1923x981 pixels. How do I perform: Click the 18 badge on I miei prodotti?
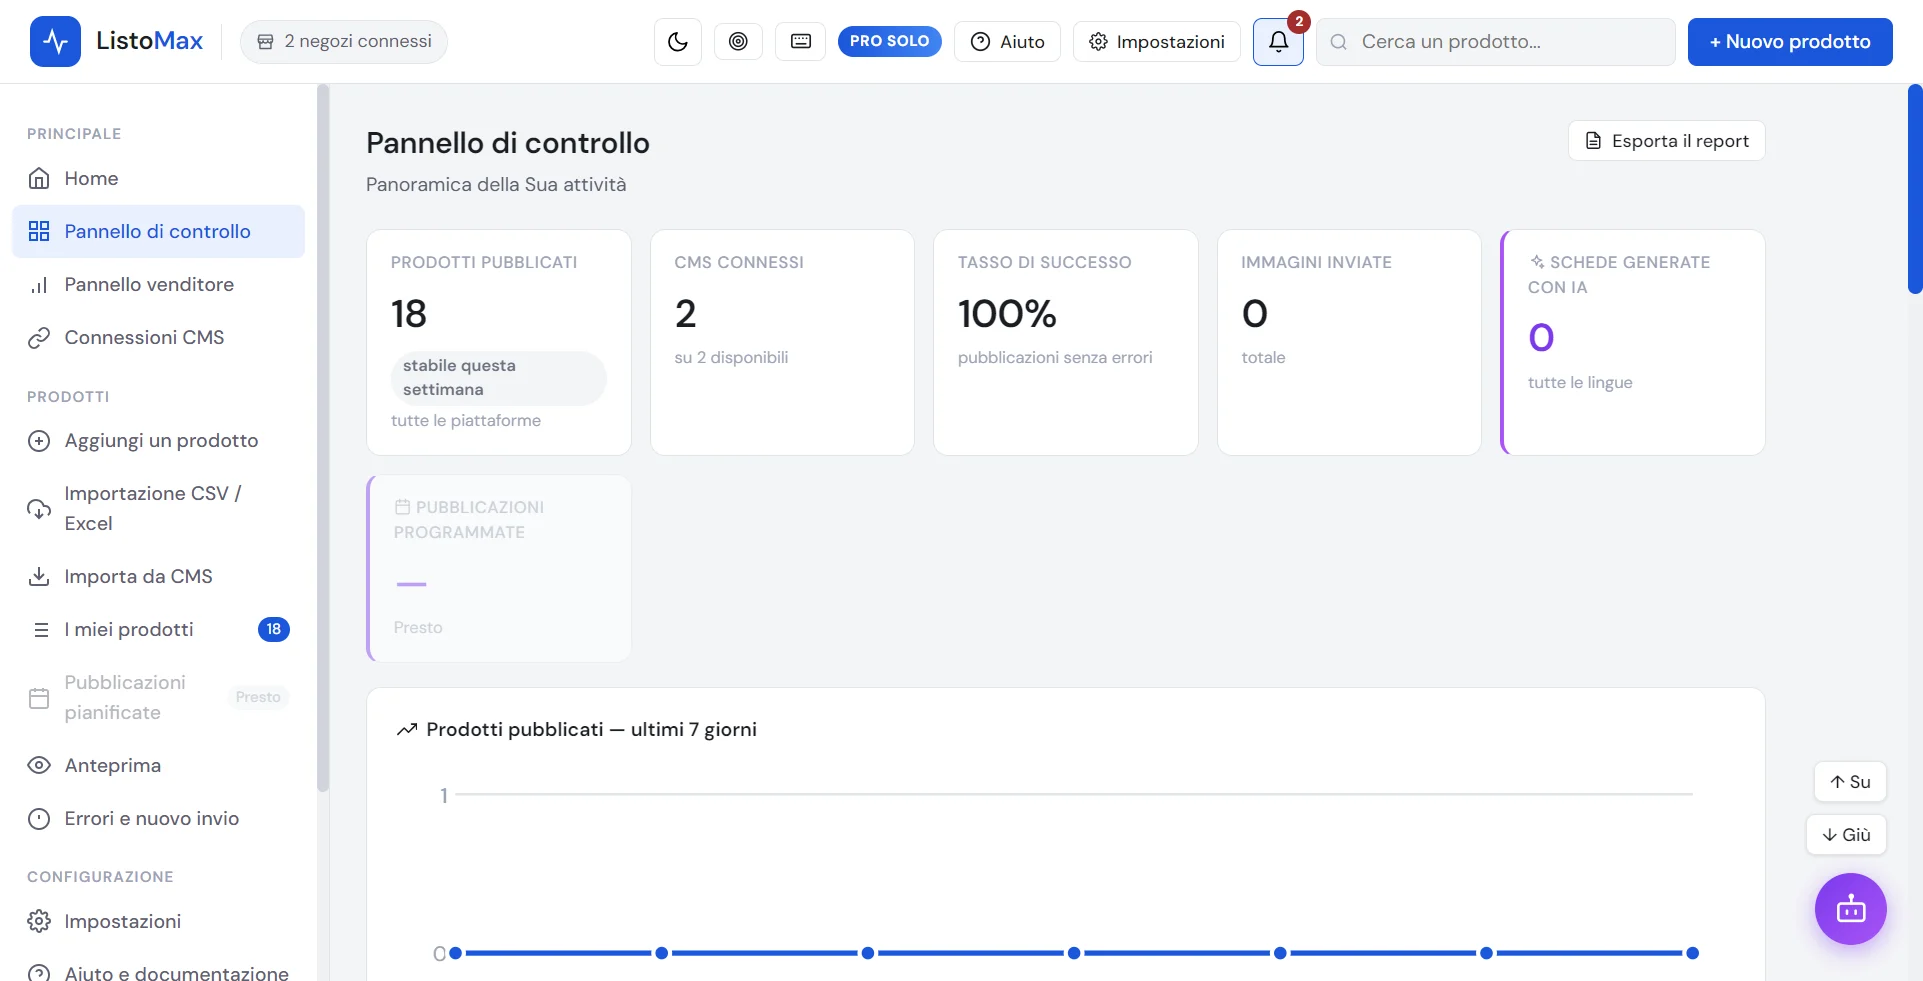click(x=274, y=629)
